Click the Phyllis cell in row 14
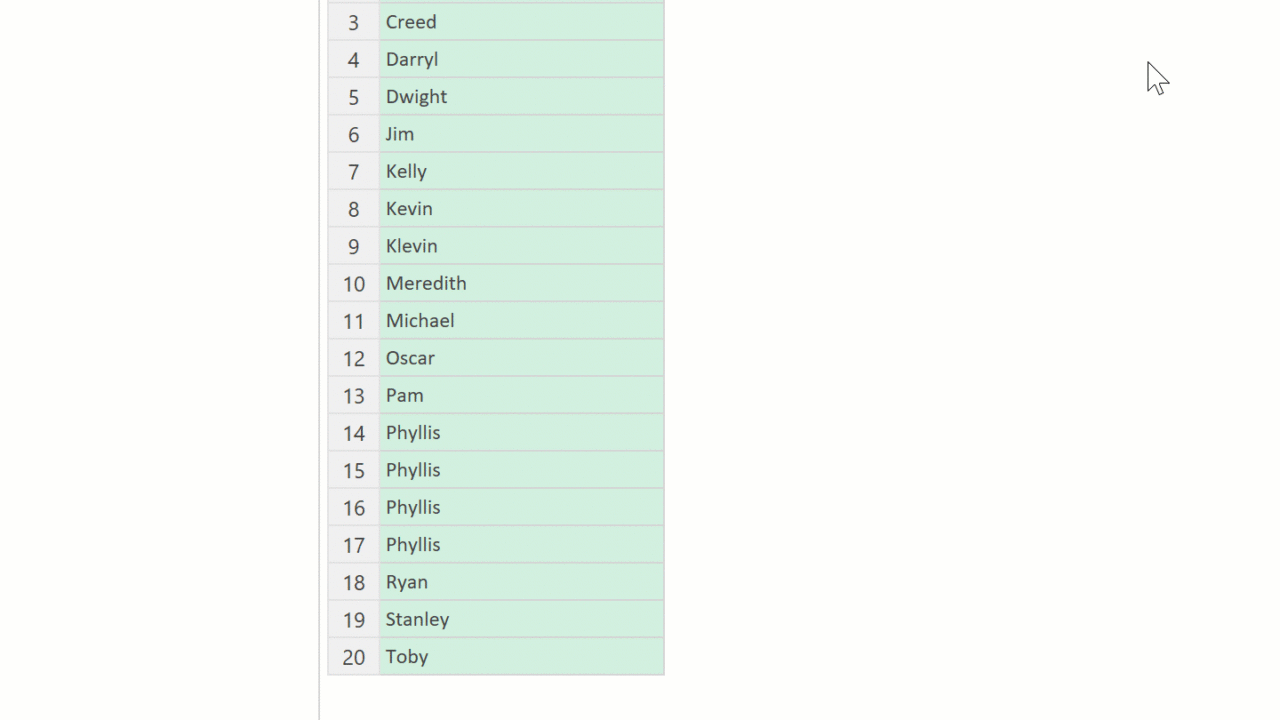The height and width of the screenshot is (720, 1280). [521, 433]
